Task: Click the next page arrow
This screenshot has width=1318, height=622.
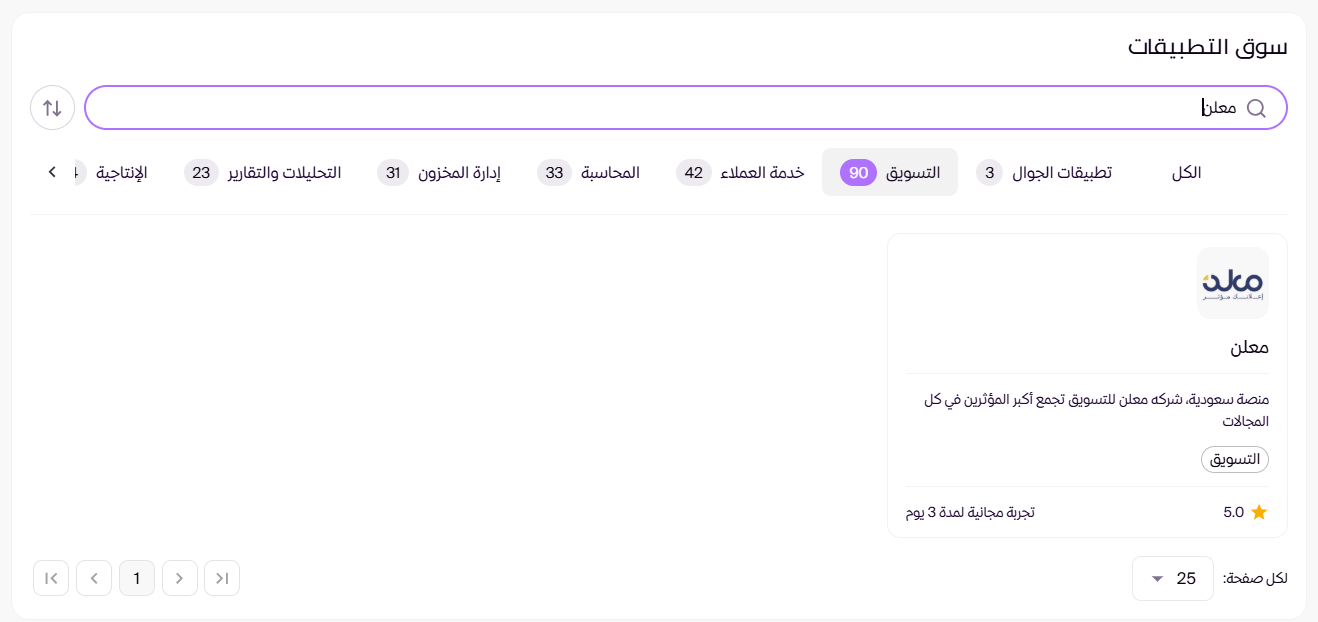Action: (x=179, y=578)
